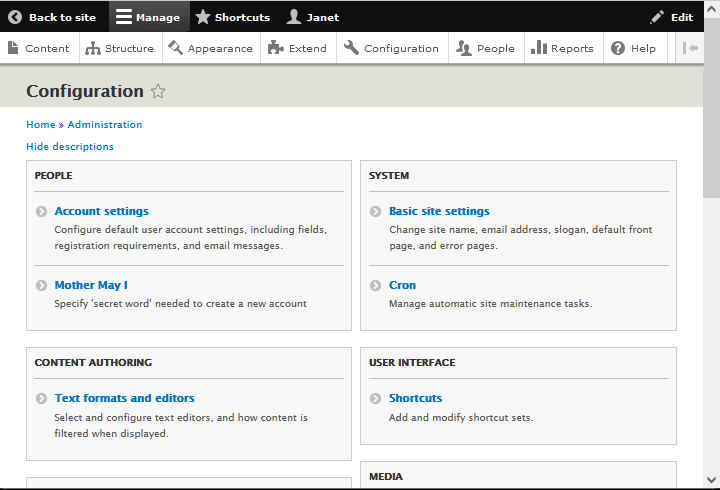Open the Structure admin menu
The image size is (720, 490).
tap(119, 48)
